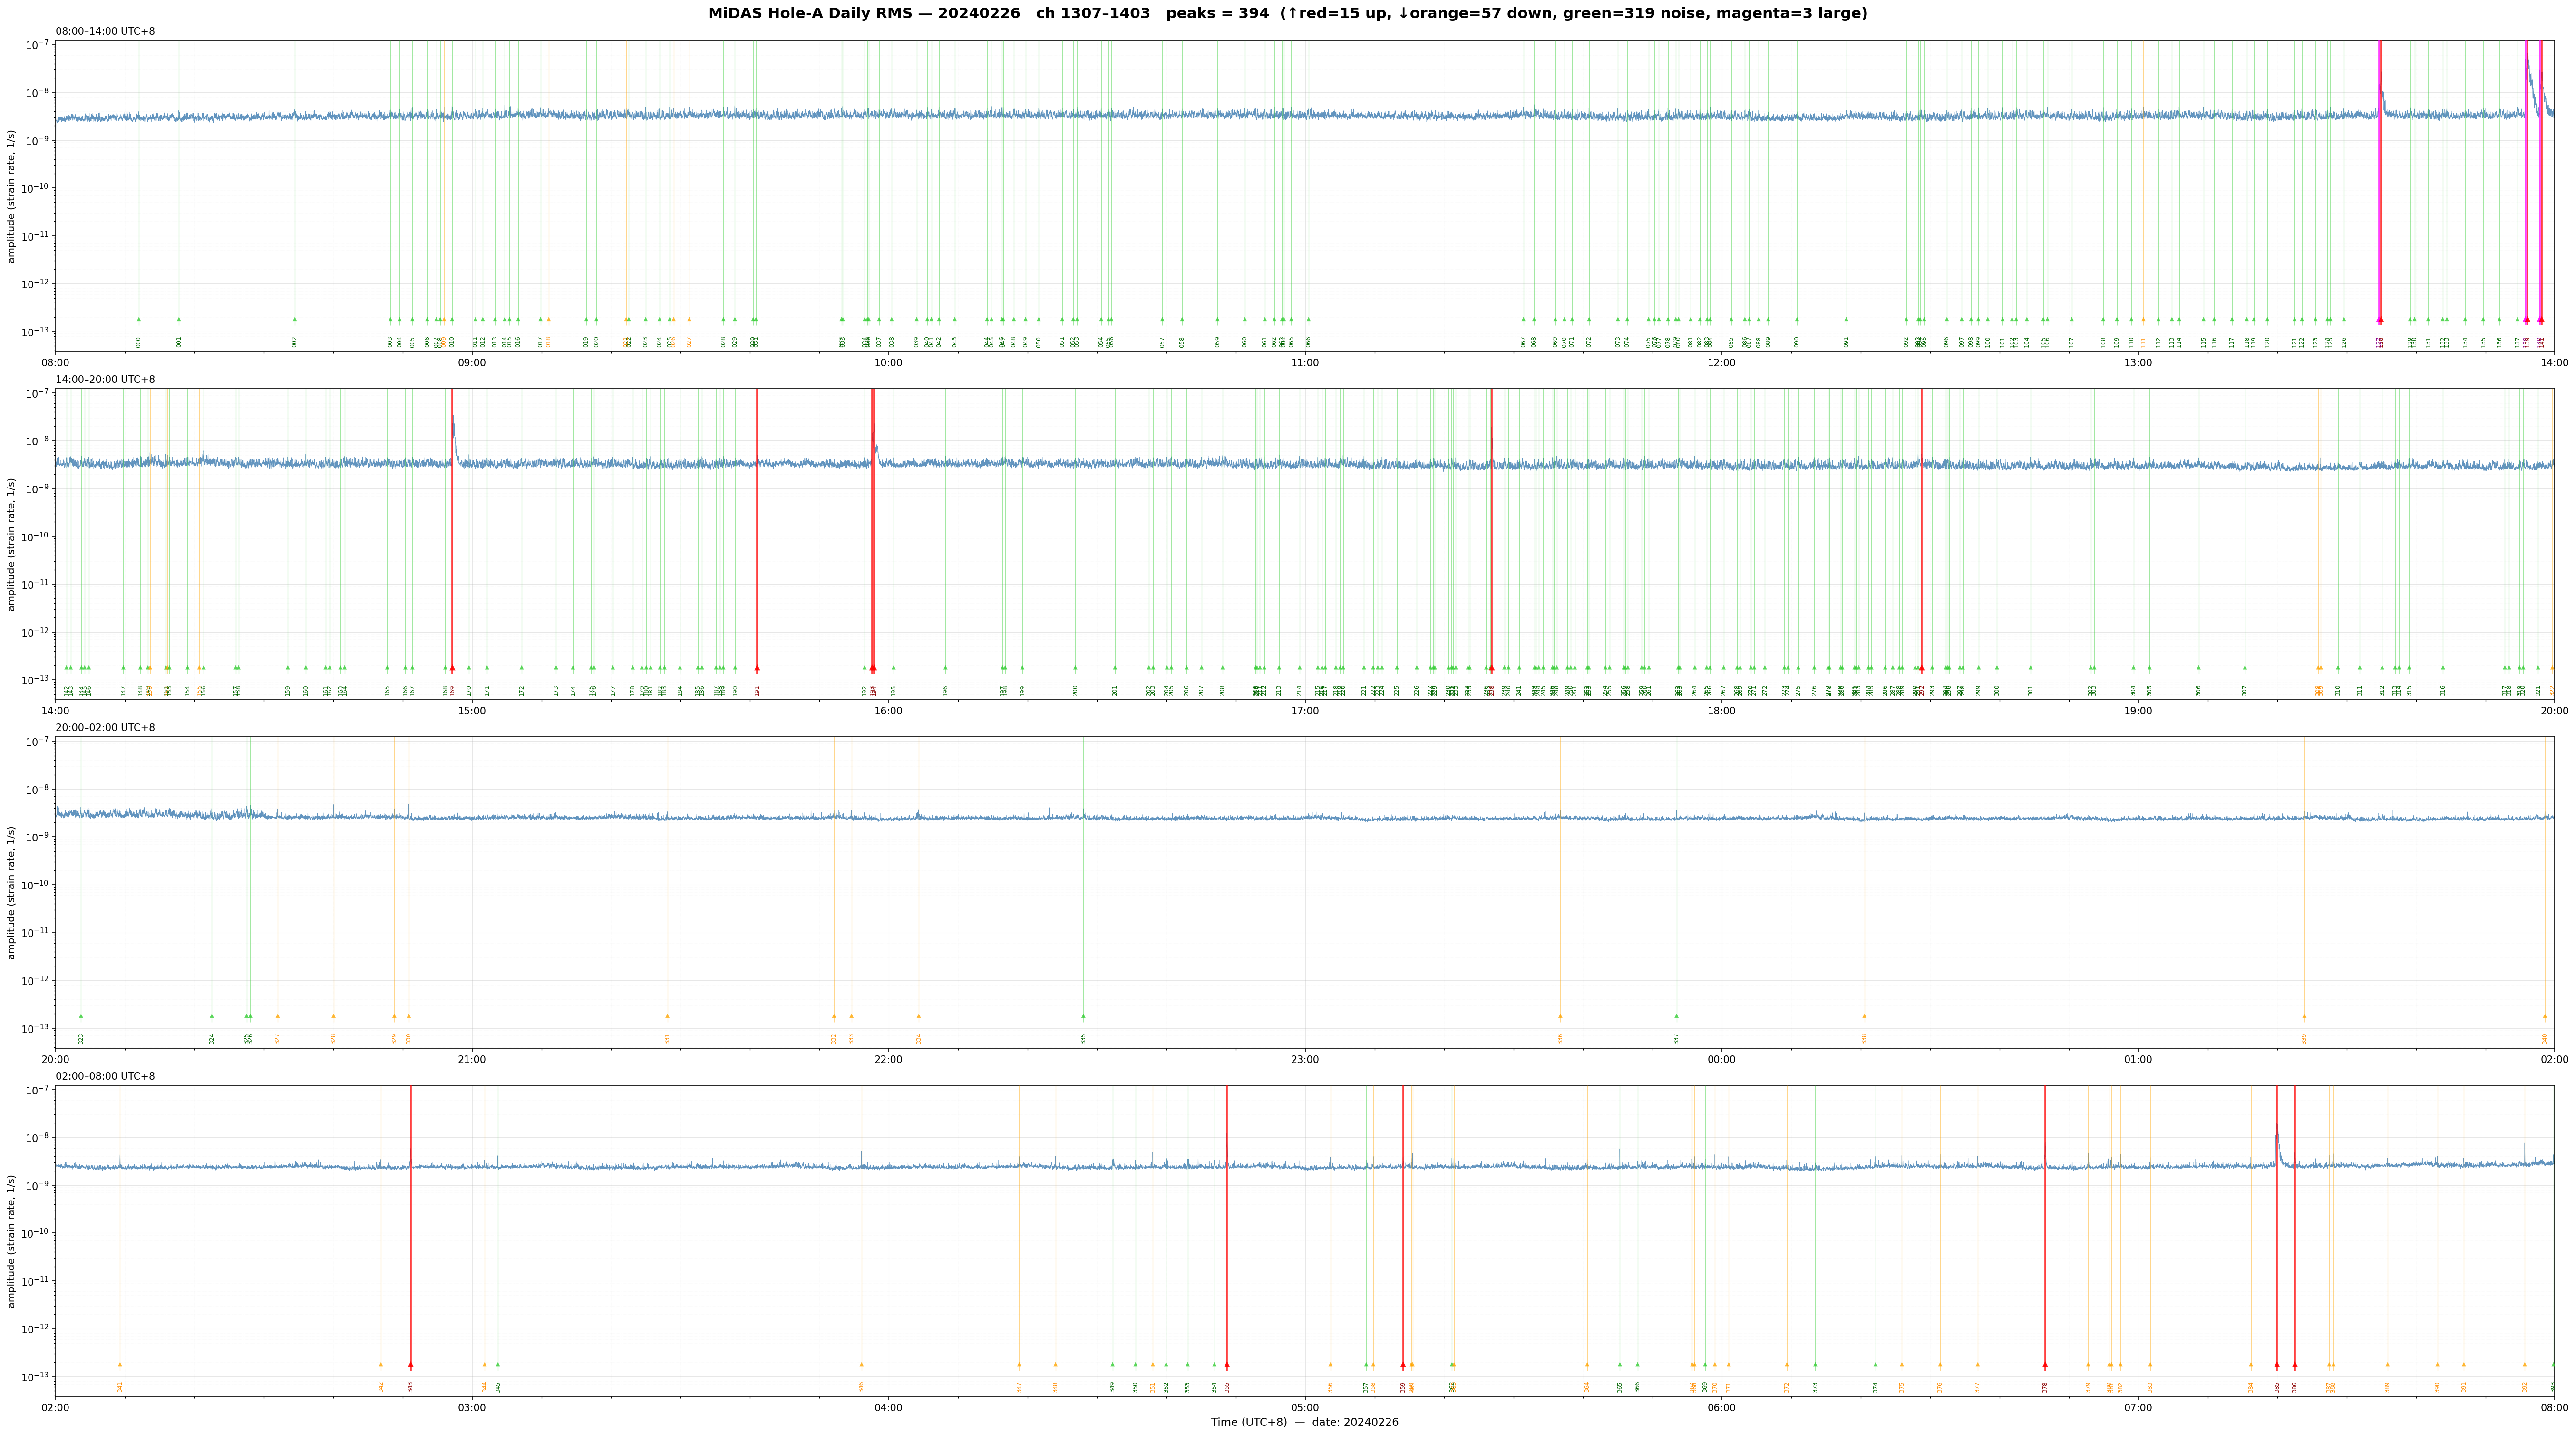Click the peak number label 001
The height and width of the screenshot is (1435, 2576).
tap(179, 342)
